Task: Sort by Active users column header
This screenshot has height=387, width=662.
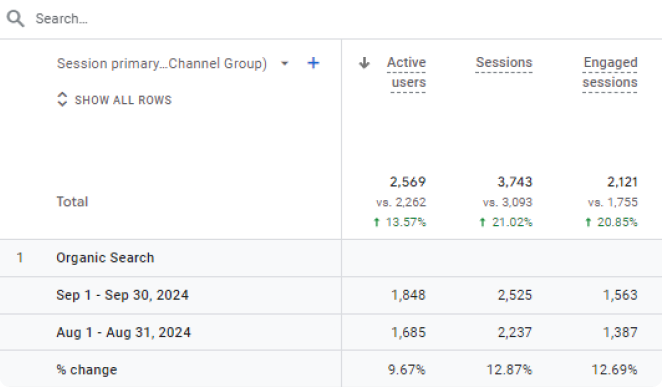Action: click(407, 73)
